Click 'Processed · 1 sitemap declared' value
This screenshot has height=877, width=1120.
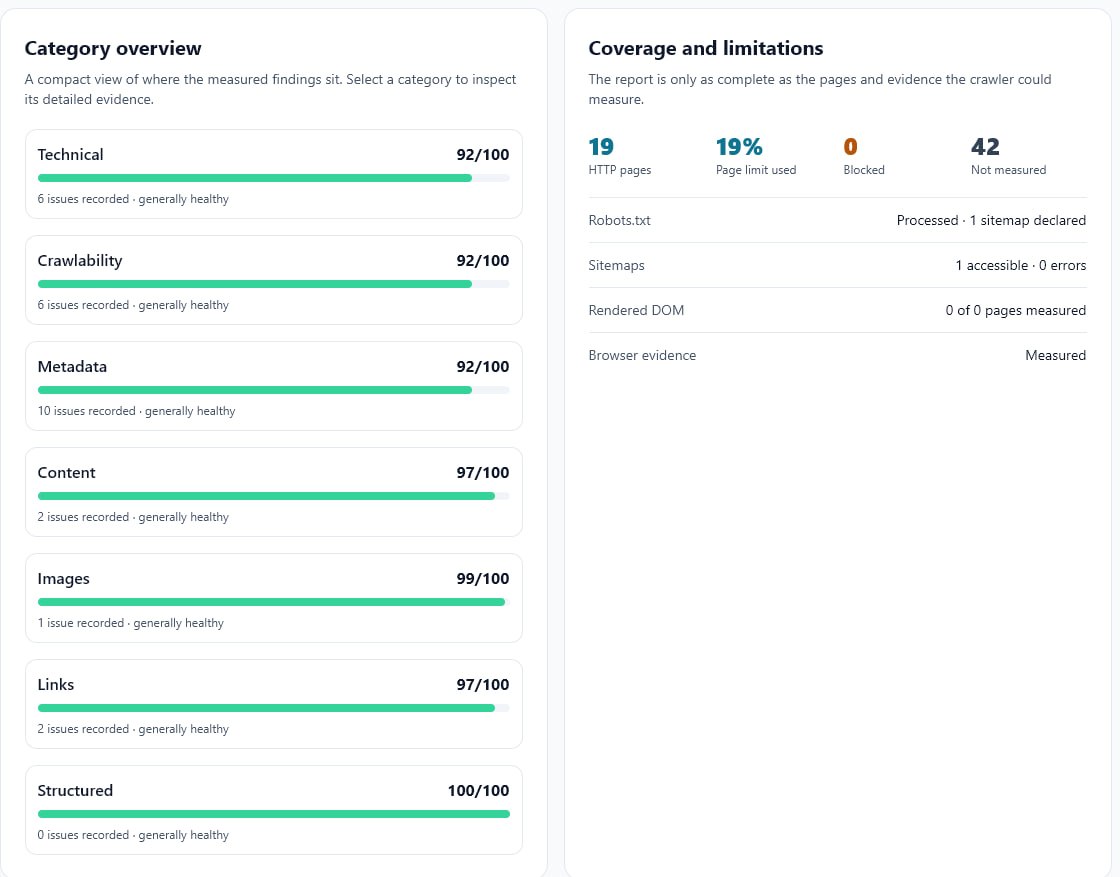pos(991,221)
